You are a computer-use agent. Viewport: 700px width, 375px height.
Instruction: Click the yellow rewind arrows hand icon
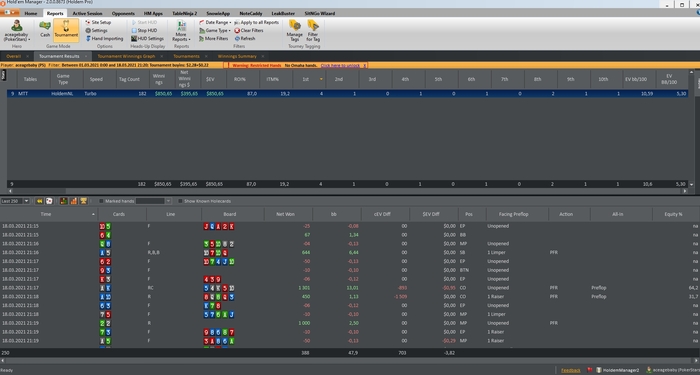(x=39, y=201)
